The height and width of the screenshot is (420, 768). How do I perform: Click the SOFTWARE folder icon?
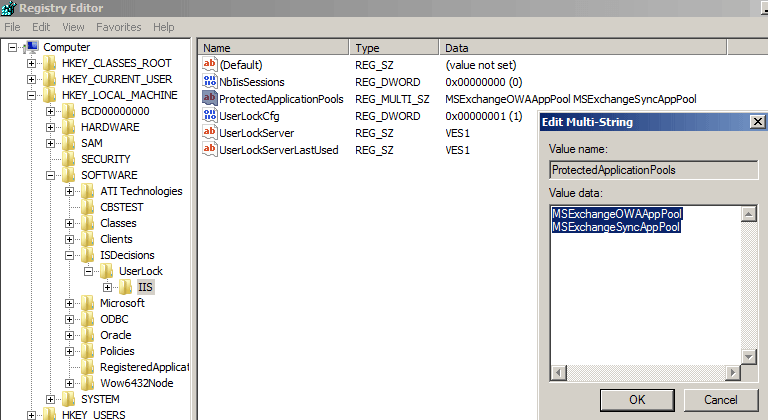click(69, 175)
